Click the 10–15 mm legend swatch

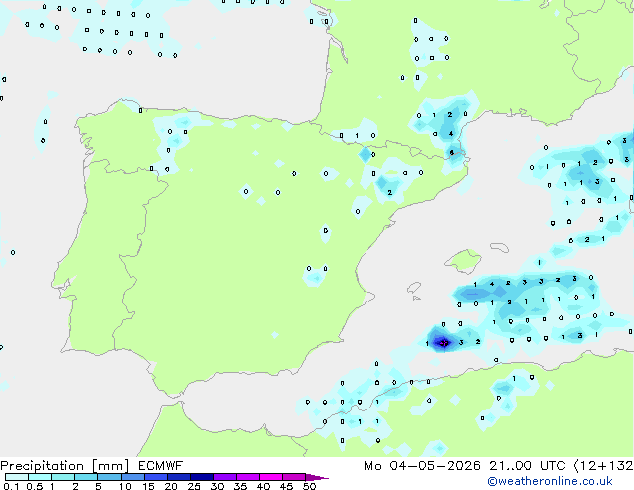[x=132, y=477]
